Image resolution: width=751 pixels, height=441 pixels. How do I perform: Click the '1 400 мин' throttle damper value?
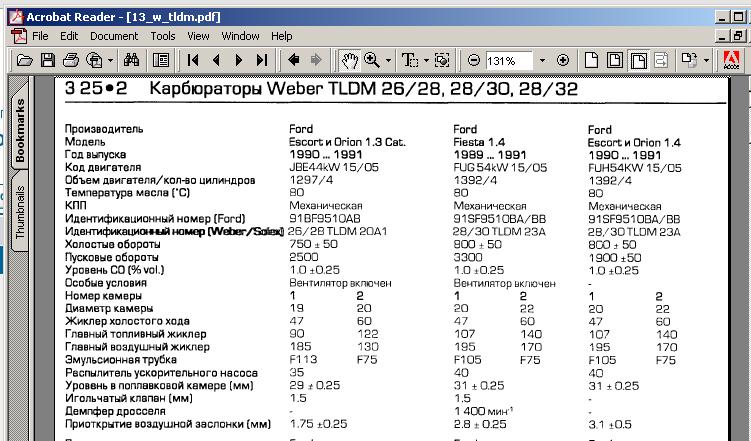[x=483, y=411]
